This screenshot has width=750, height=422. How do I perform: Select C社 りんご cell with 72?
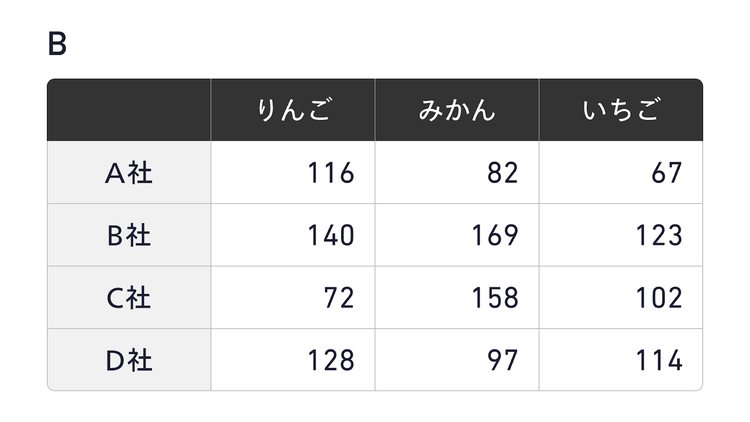pos(293,298)
